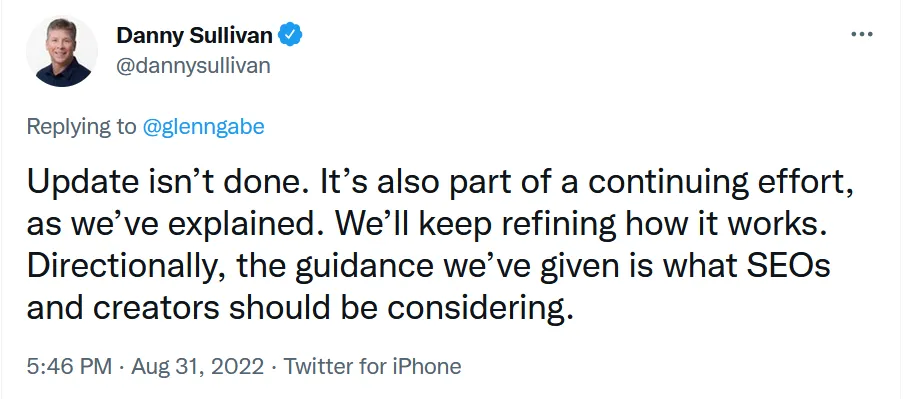Screen dimensions: 907x399
Task: Click the blue verified checkmark badge
Action: 290,35
